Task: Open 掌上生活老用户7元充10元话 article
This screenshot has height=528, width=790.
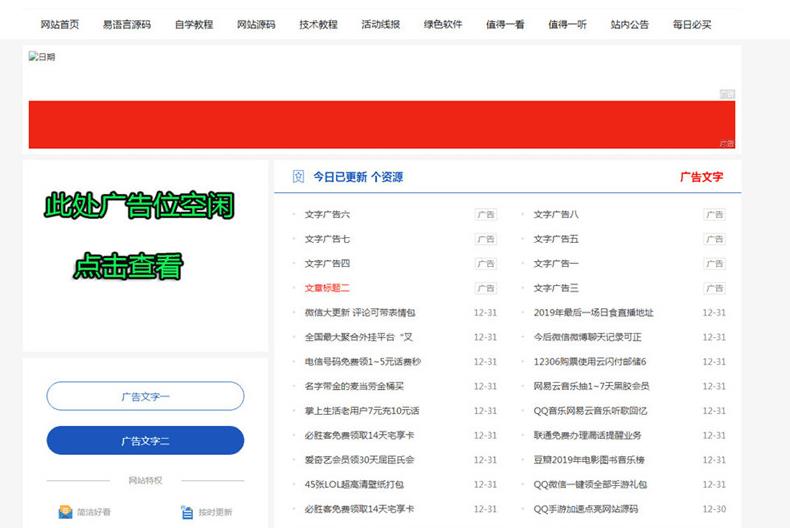Action: click(x=362, y=411)
